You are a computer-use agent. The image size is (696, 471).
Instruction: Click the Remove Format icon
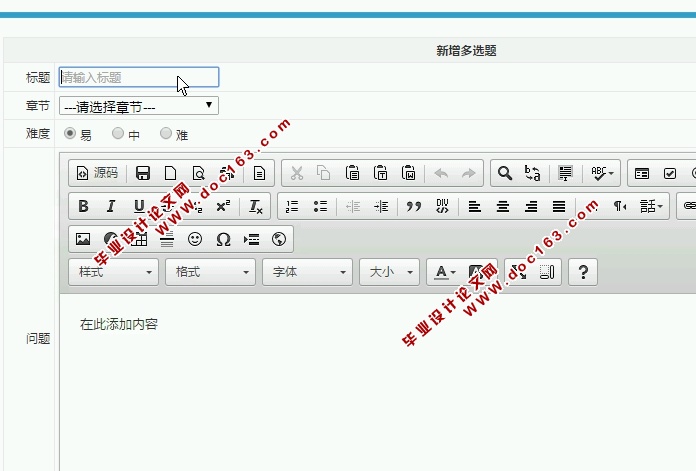pyautogui.click(x=256, y=206)
